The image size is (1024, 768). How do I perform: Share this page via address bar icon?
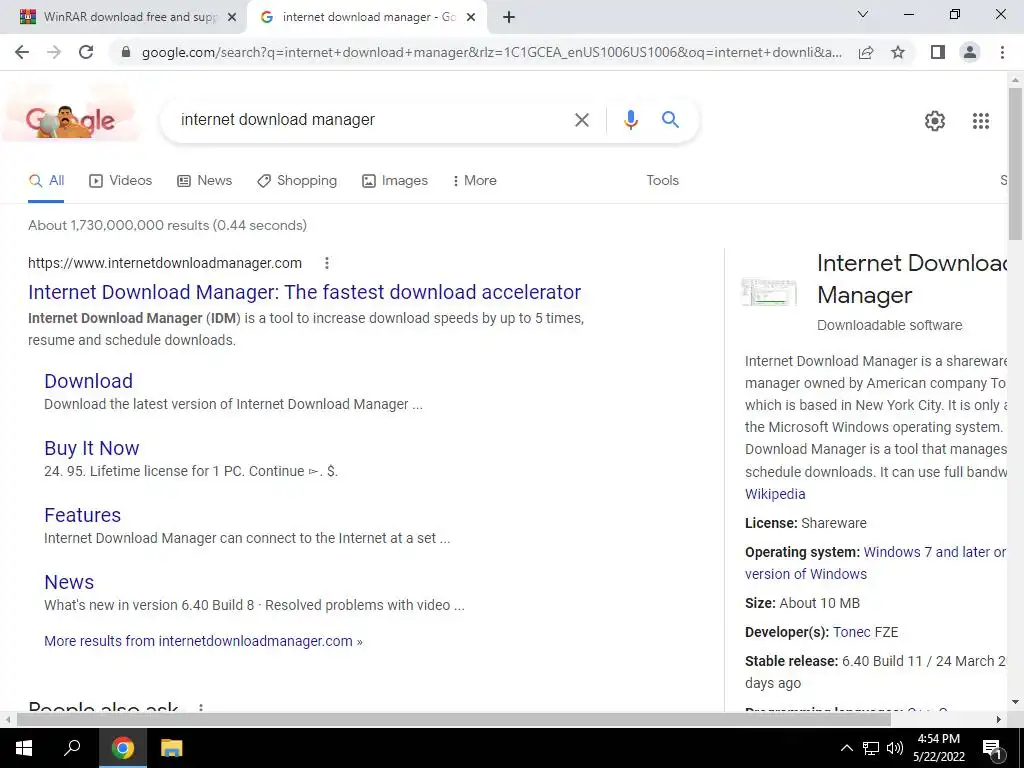[866, 52]
